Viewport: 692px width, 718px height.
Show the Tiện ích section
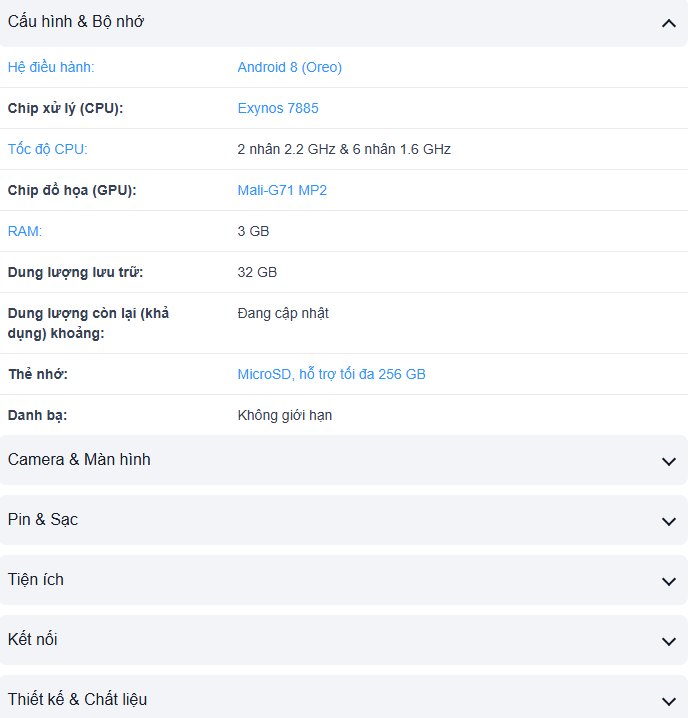pos(36,579)
